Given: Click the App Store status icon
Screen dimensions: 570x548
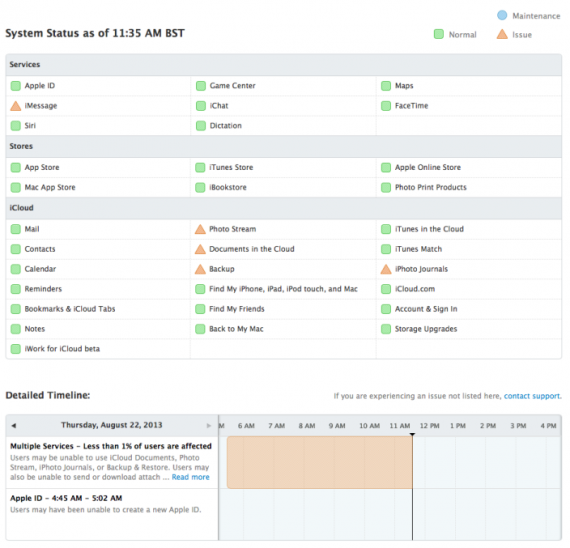Looking at the screenshot, I should [x=16, y=168].
